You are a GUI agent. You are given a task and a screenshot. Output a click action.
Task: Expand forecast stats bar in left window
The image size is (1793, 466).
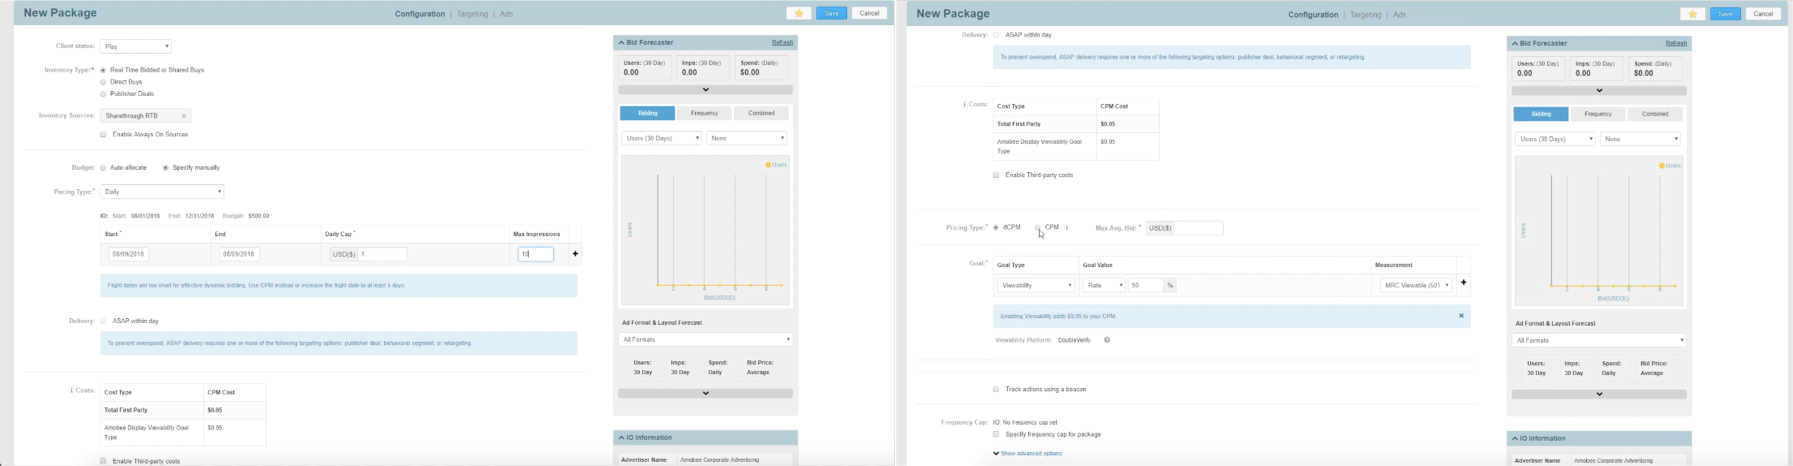(705, 90)
